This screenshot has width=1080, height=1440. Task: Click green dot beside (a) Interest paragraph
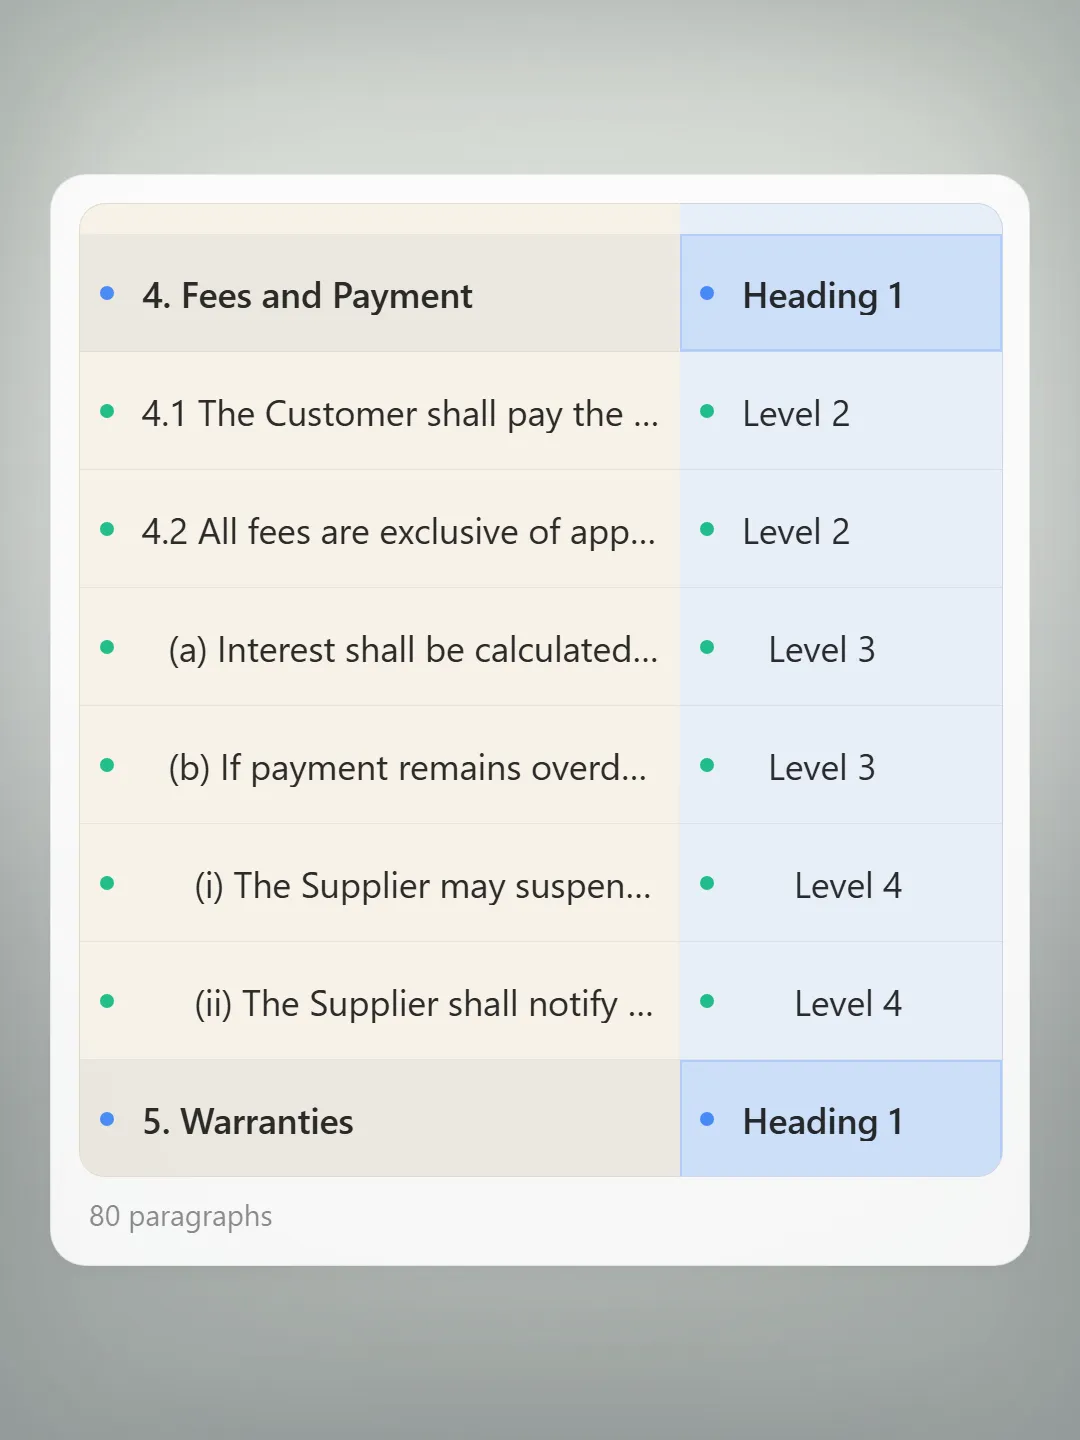107,647
